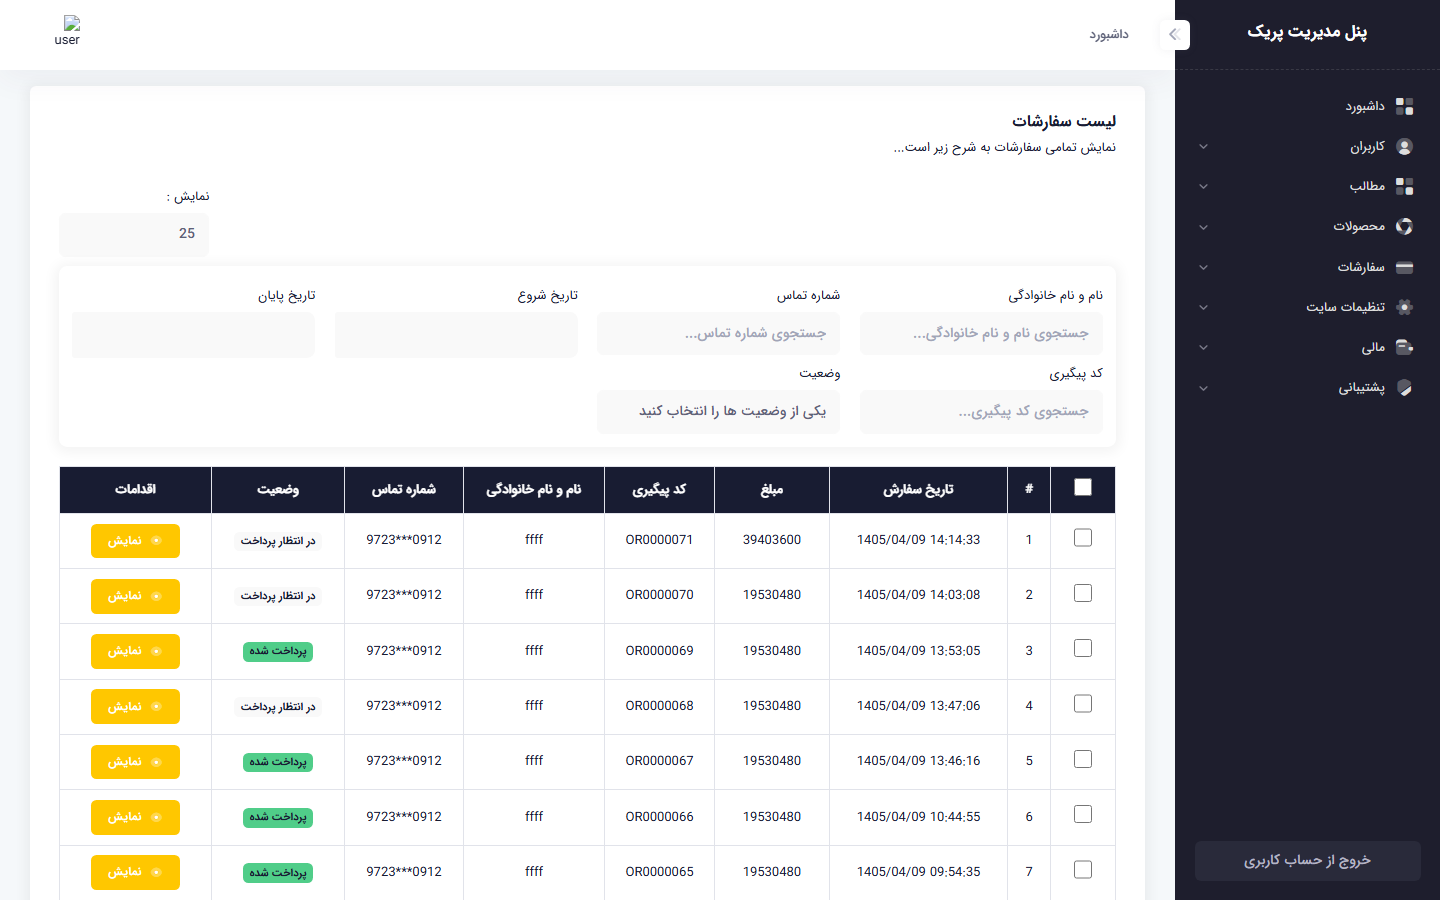Tick the select-all checkbox in table header
This screenshot has height=900, width=1440.
pos(1082,487)
